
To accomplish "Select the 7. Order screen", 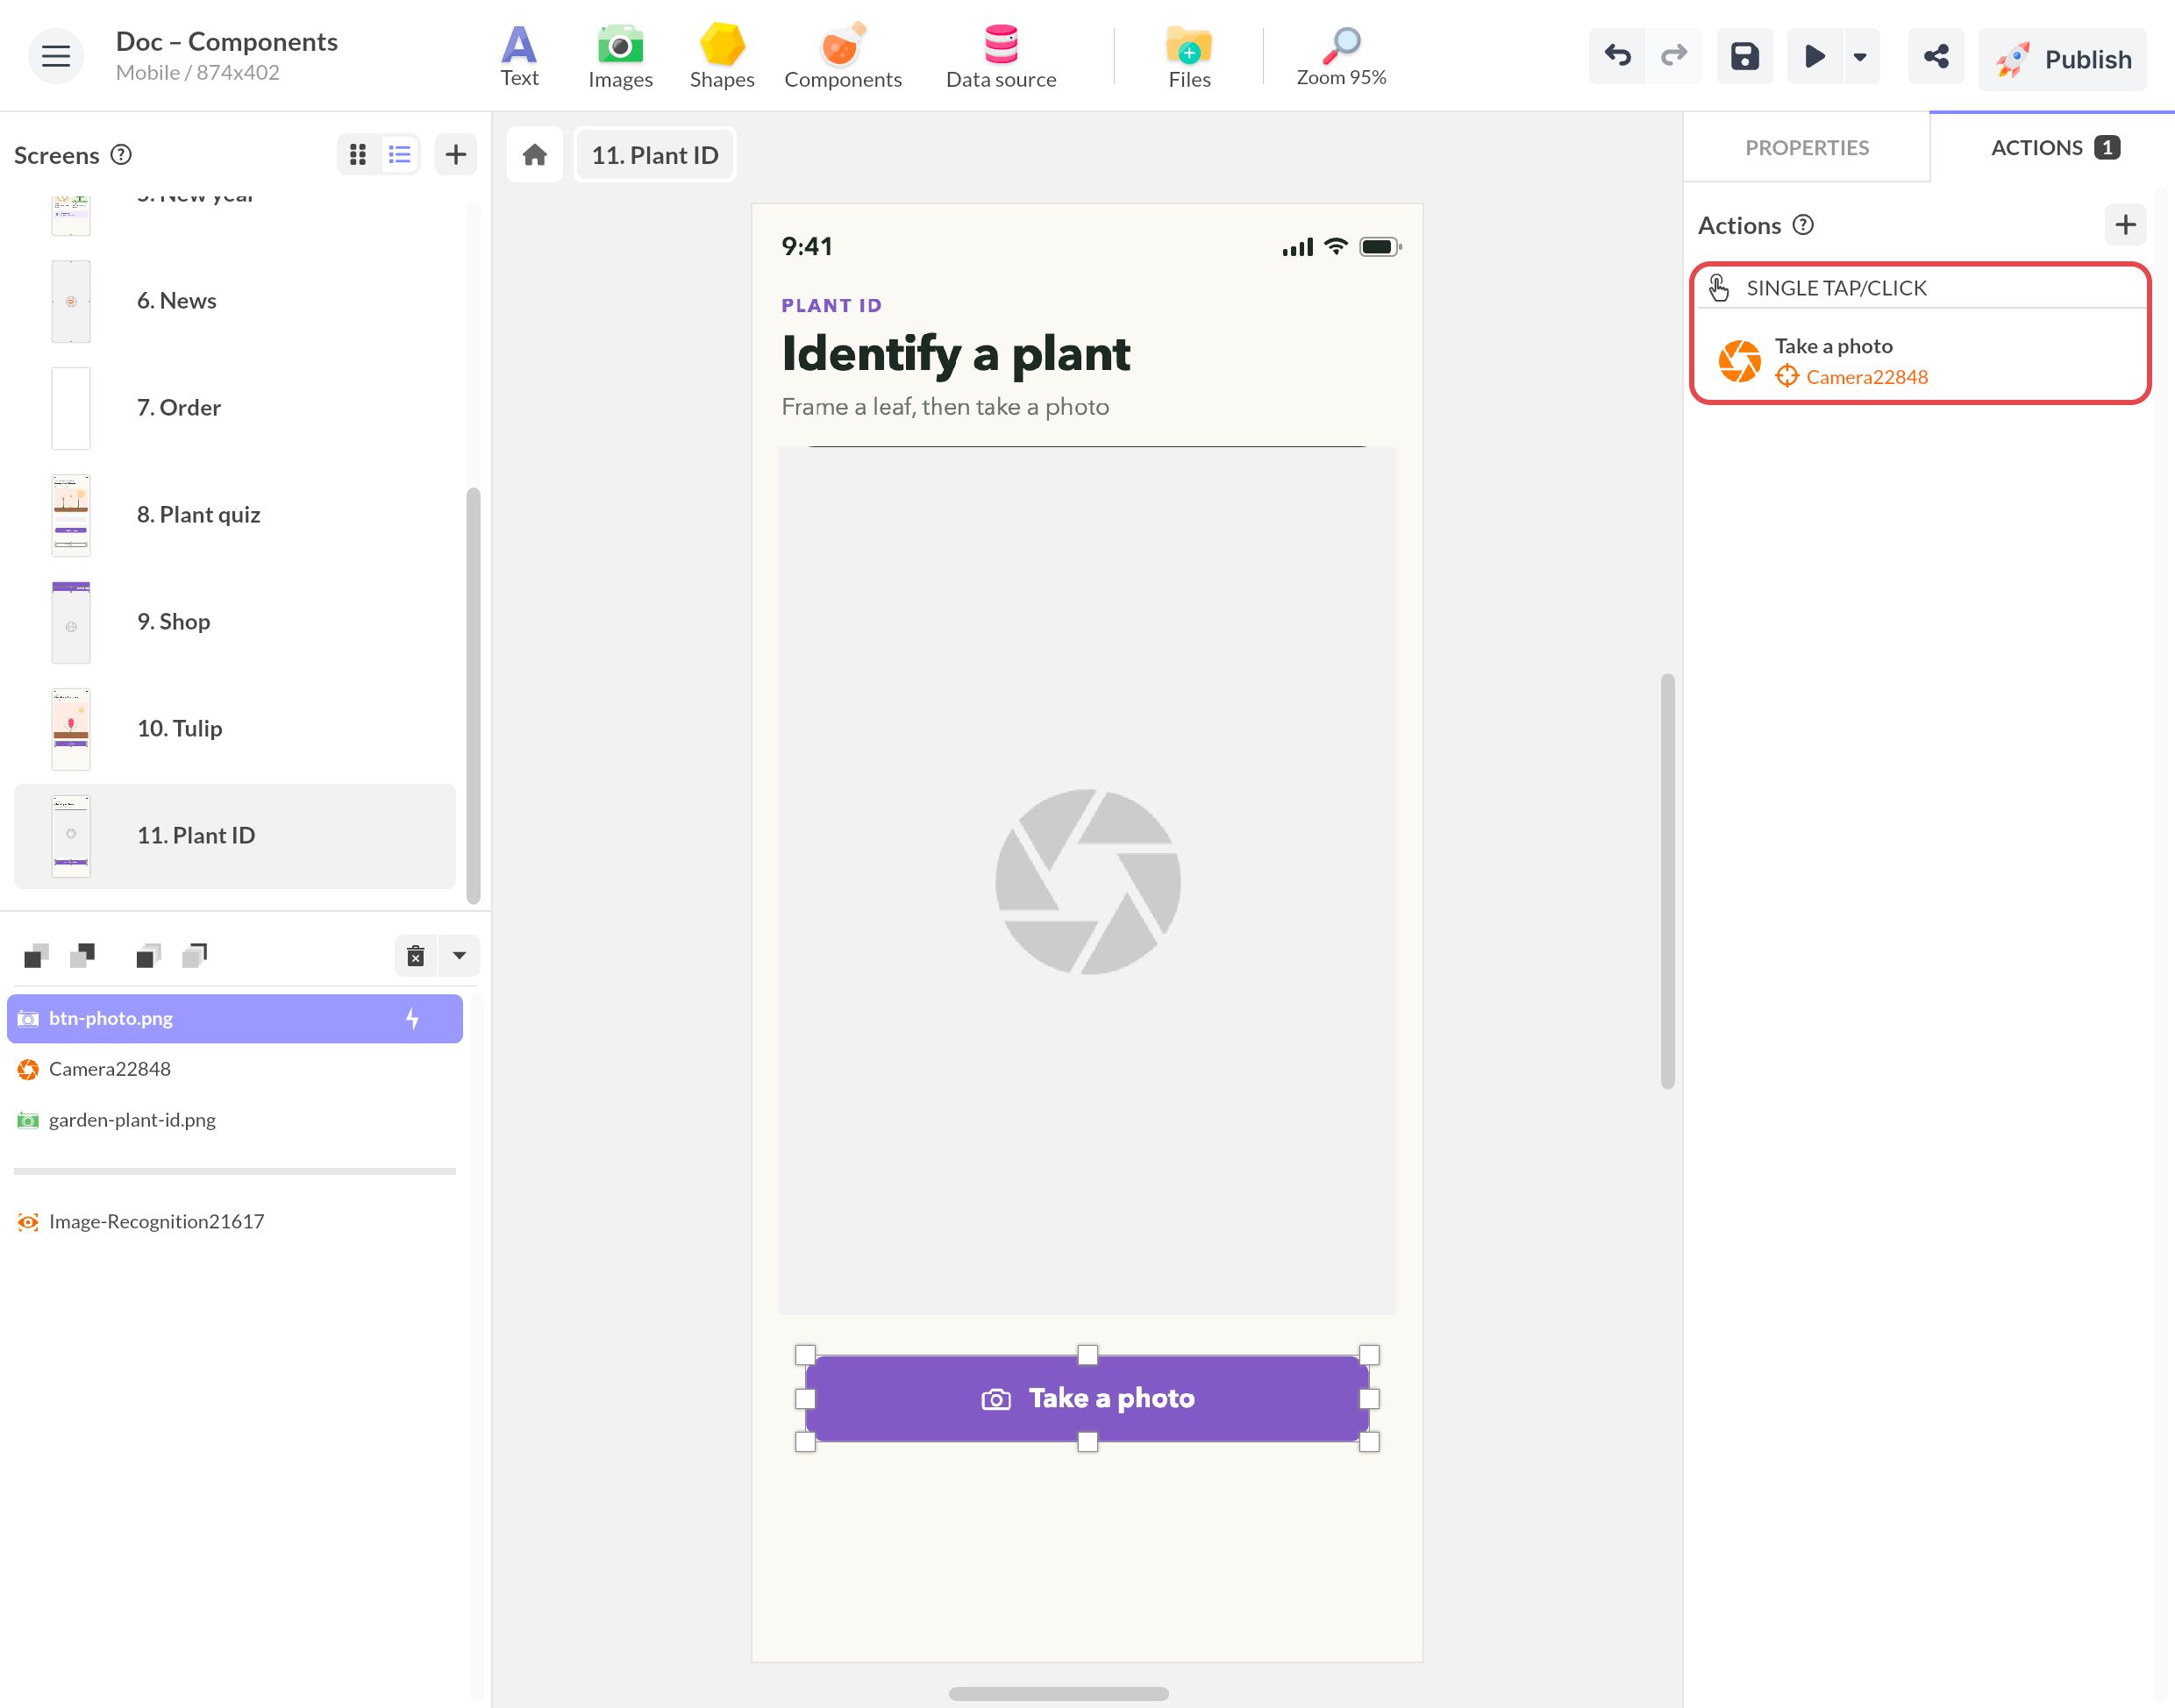I will [x=234, y=408].
